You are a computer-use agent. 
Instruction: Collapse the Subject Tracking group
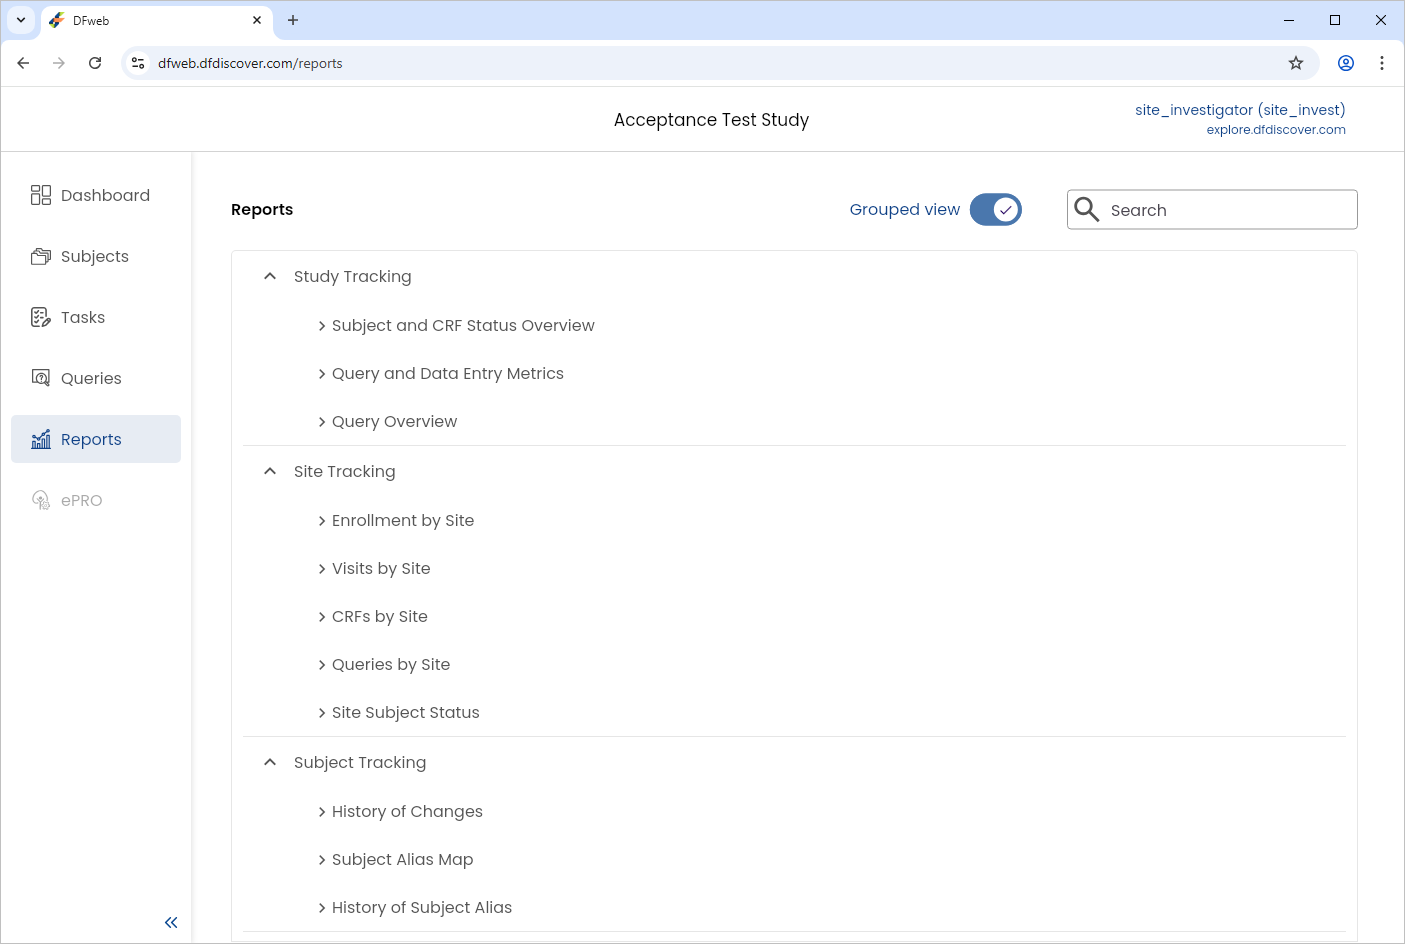[270, 762]
